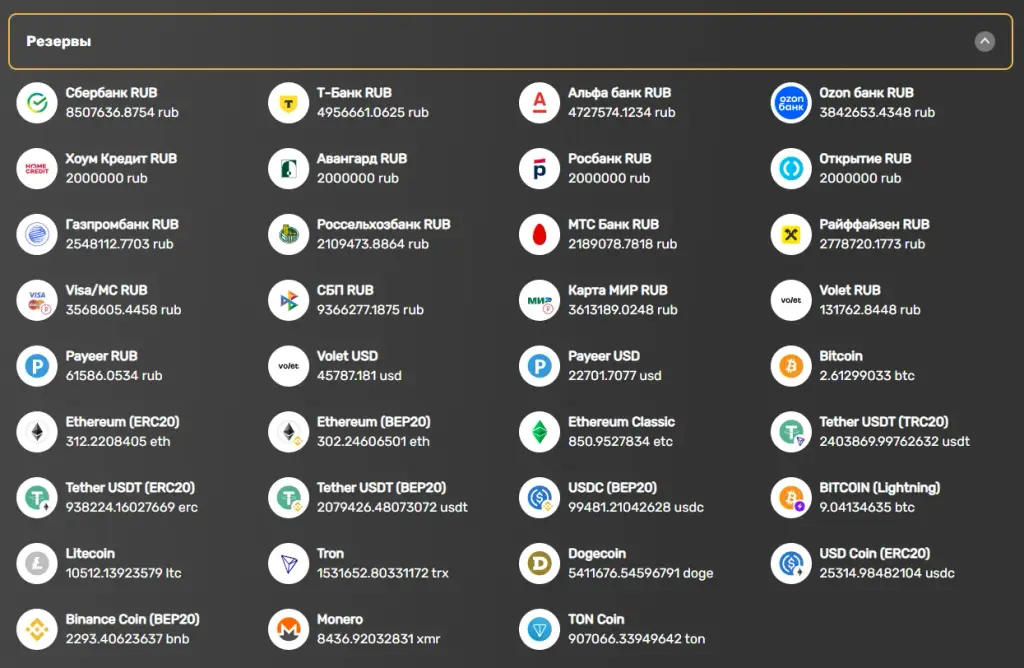Screen dimensions: 1024x668
Task: Click the value 131762.8448 rub
Action: point(870,310)
